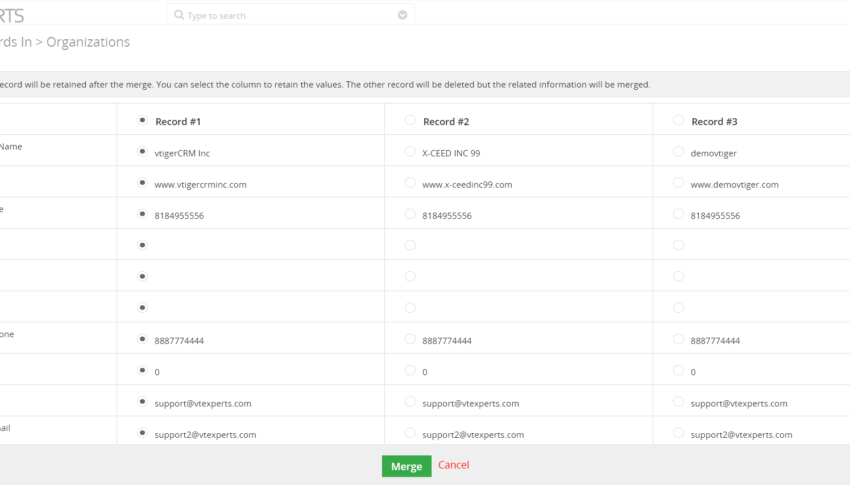
Task: Click the www.vtigercrminc.com cell text
Action: (x=200, y=185)
